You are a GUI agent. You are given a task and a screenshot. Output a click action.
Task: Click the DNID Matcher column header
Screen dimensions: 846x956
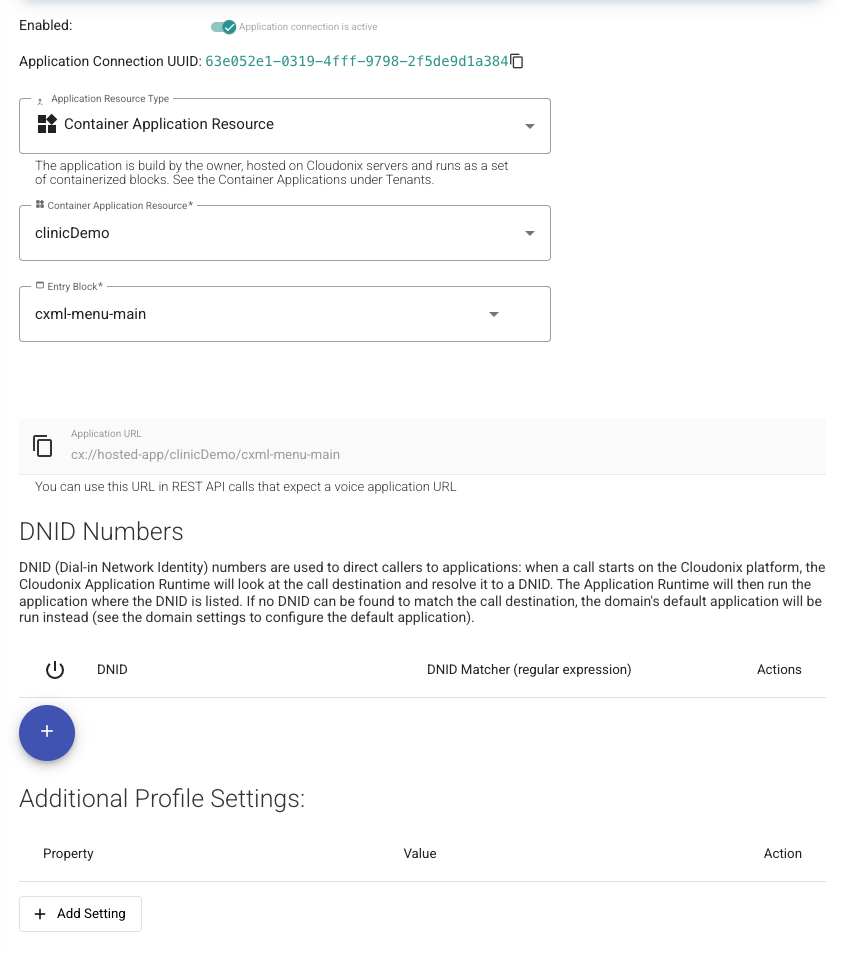tap(529, 670)
